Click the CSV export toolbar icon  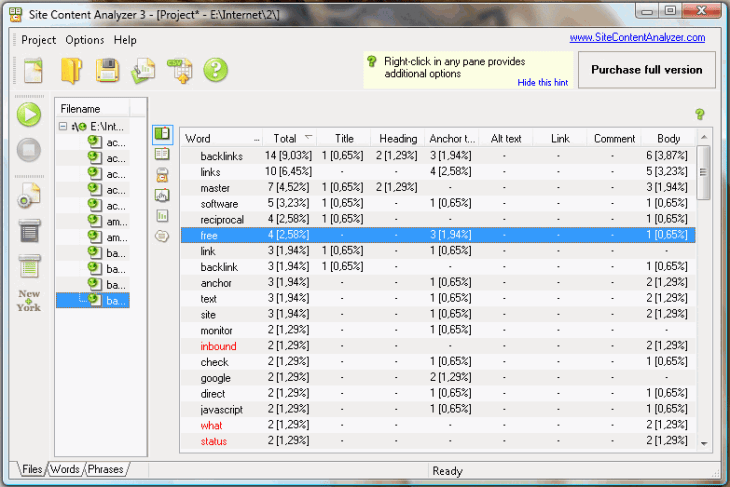[x=180, y=71]
